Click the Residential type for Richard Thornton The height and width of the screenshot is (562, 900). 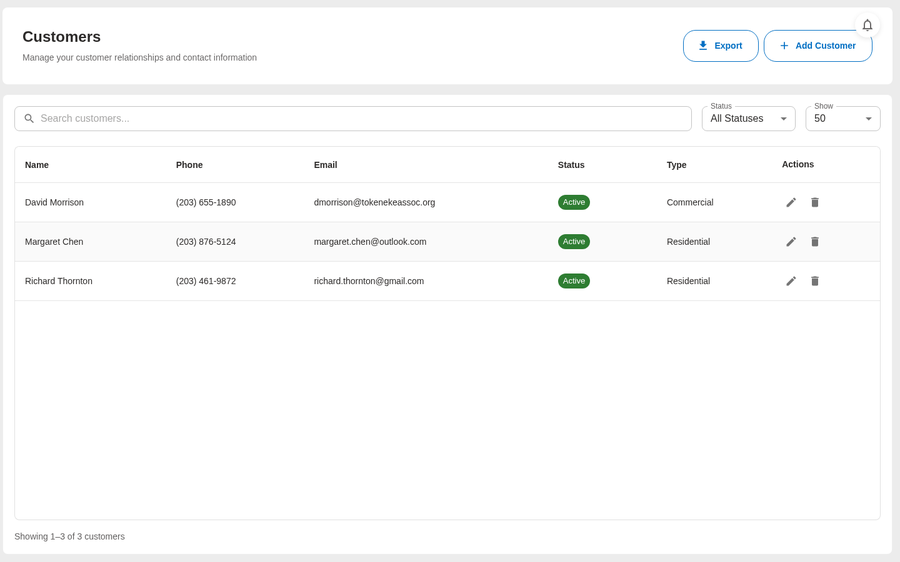pos(688,281)
